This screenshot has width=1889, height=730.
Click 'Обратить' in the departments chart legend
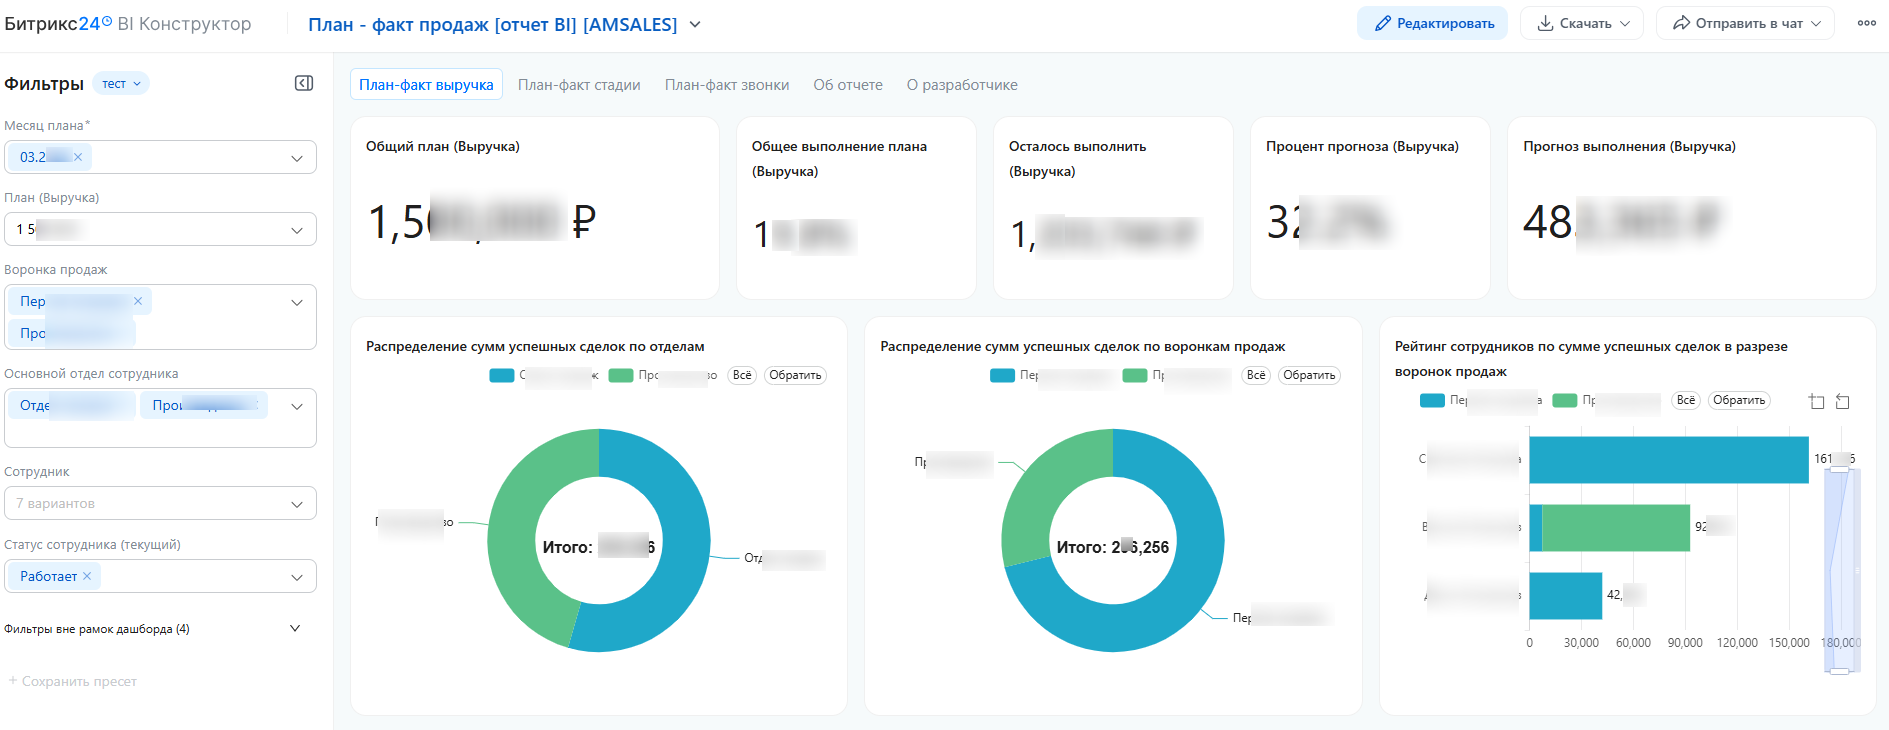[x=795, y=376]
